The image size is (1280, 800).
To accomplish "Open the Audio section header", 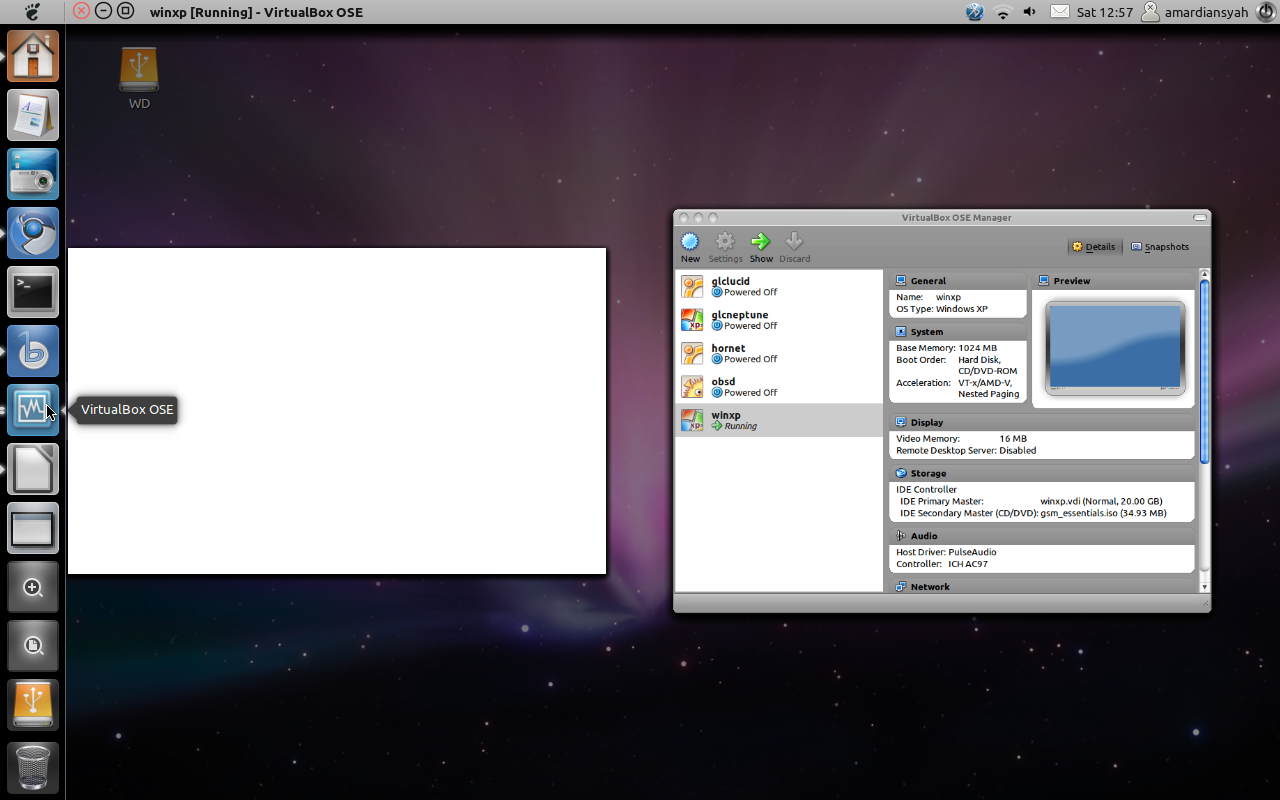I will pyautogui.click(x=1042, y=536).
